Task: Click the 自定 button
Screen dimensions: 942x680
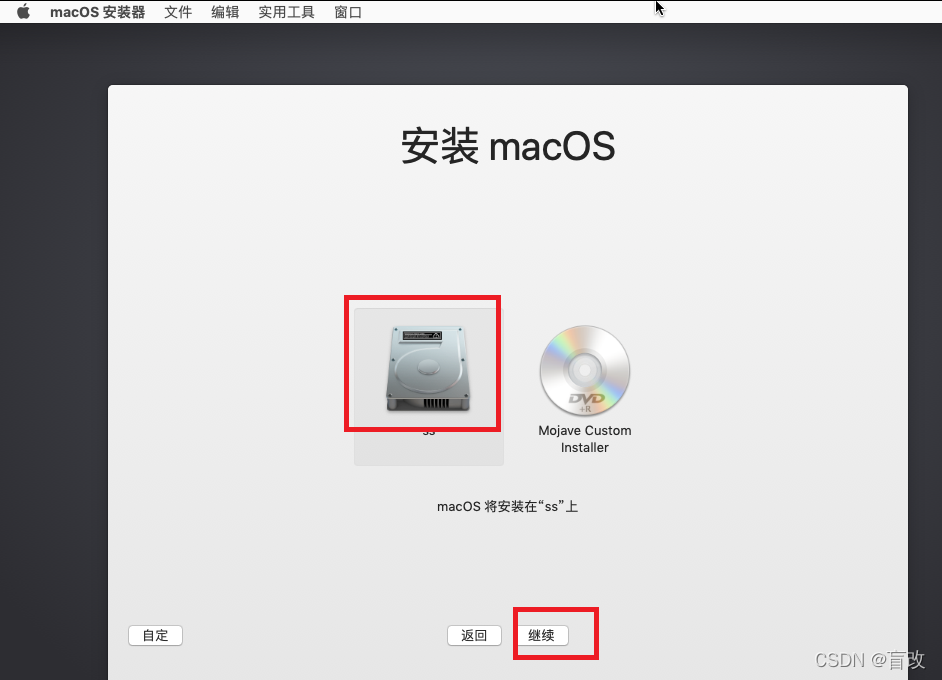Action: tap(155, 636)
